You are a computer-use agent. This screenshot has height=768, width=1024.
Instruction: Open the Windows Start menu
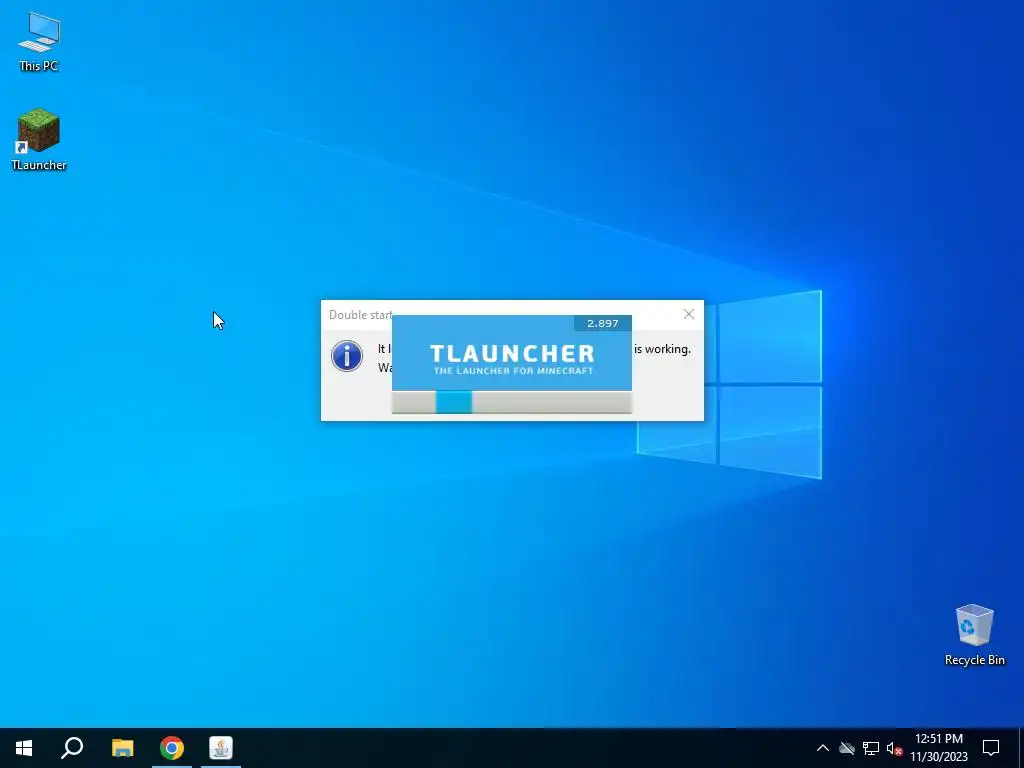click(24, 748)
